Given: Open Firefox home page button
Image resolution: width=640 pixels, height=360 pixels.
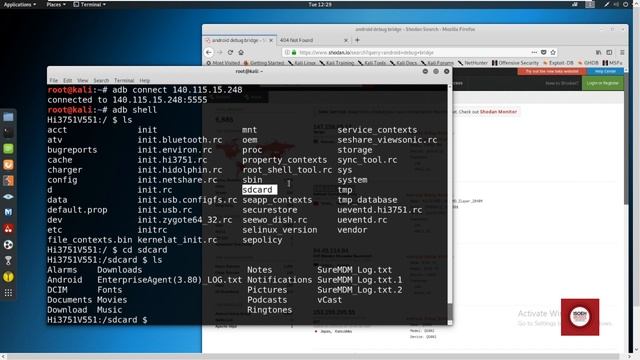Looking at the screenshot, I should (241, 52).
